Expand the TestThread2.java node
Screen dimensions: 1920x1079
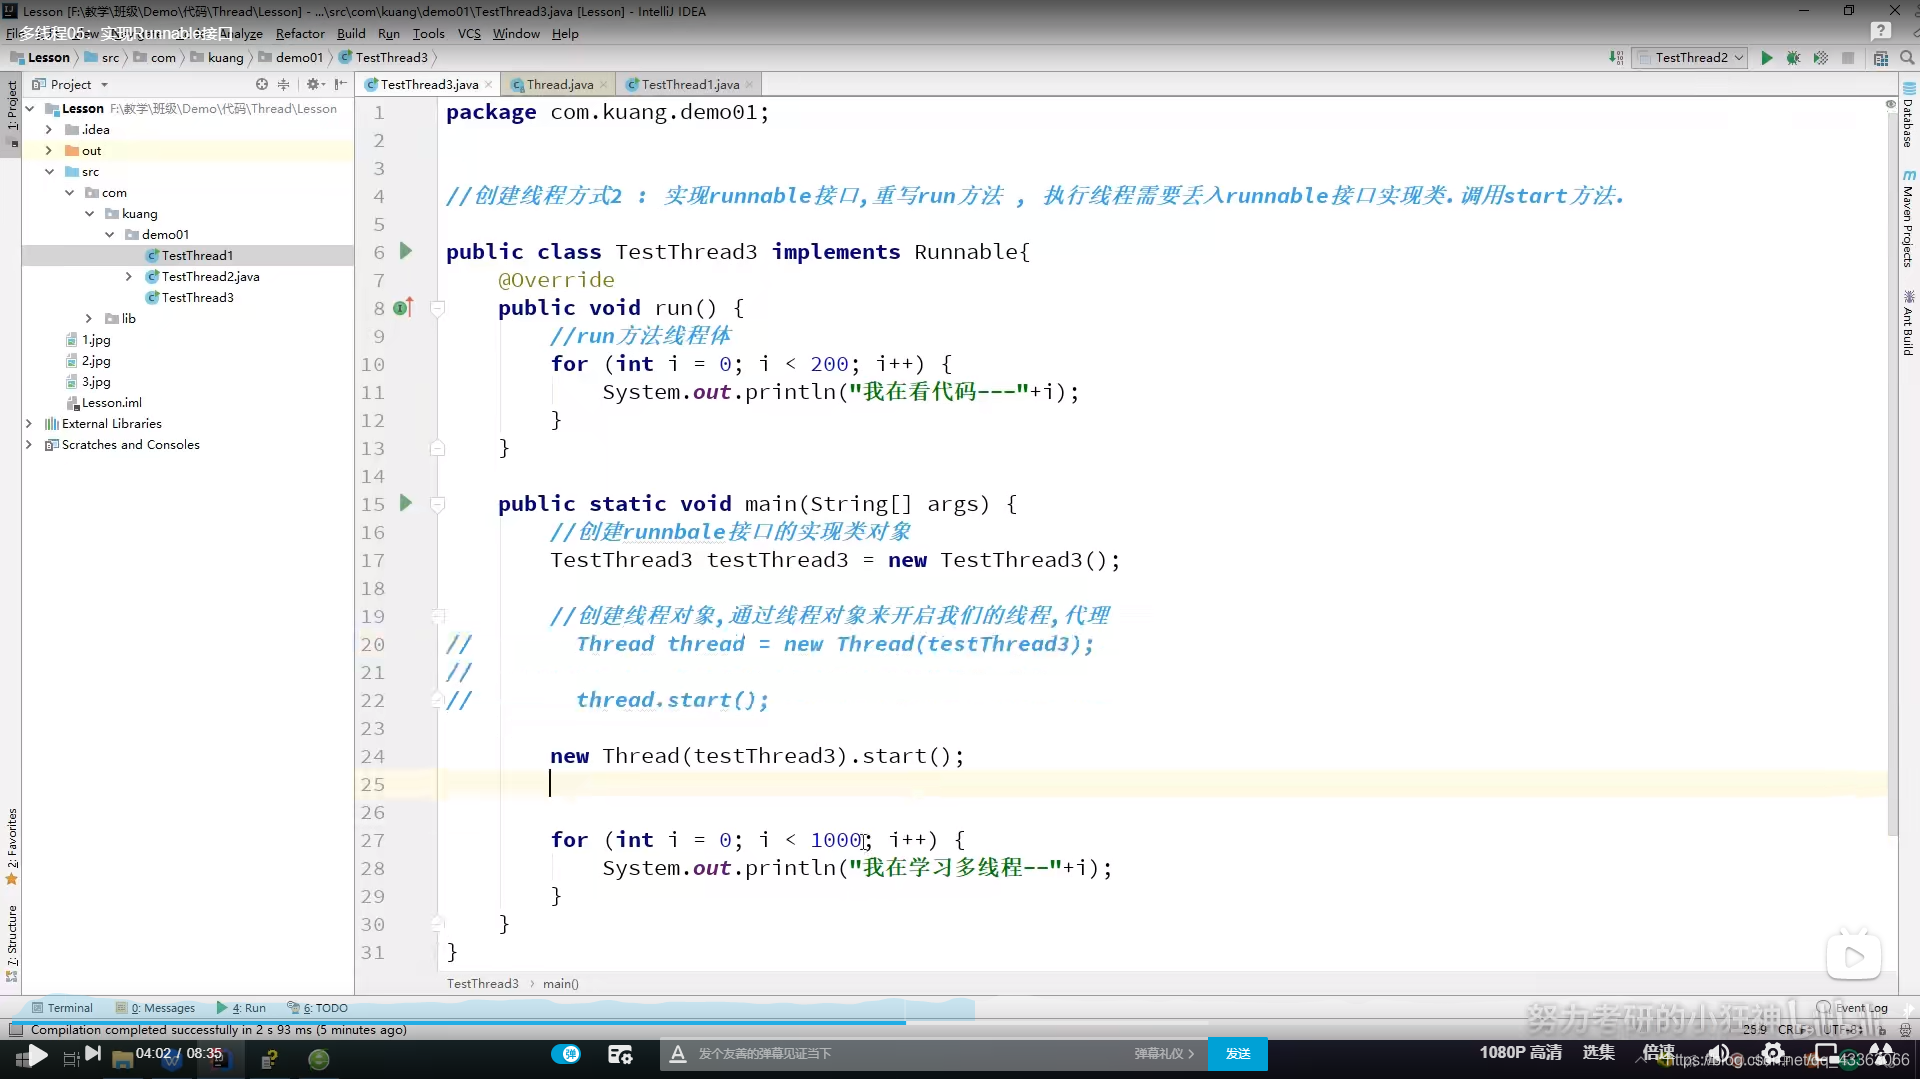(x=128, y=277)
